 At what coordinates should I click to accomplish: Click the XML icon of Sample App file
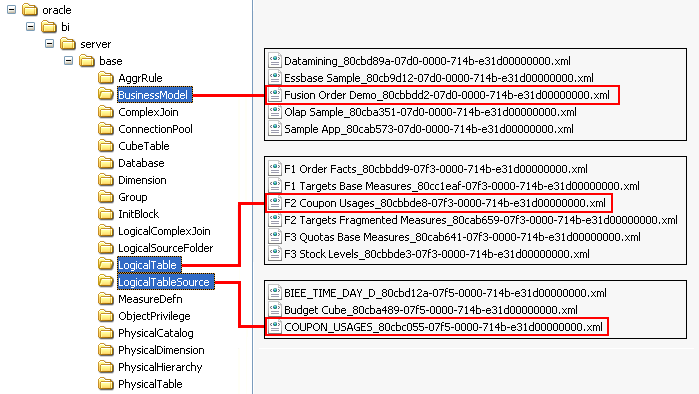(x=275, y=129)
